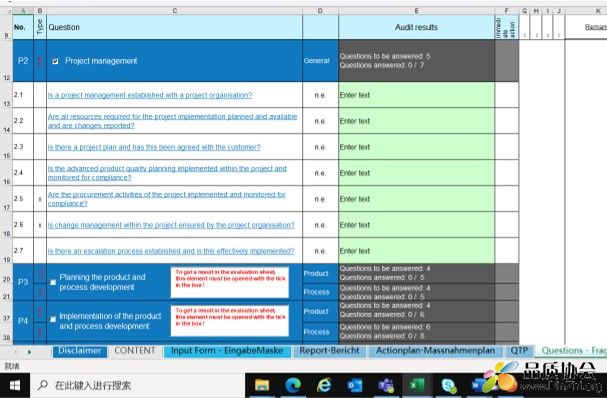Image resolution: width=607 pixels, height=398 pixels.
Task: Open the Report-Bericht sheet tab
Action: click(329, 351)
